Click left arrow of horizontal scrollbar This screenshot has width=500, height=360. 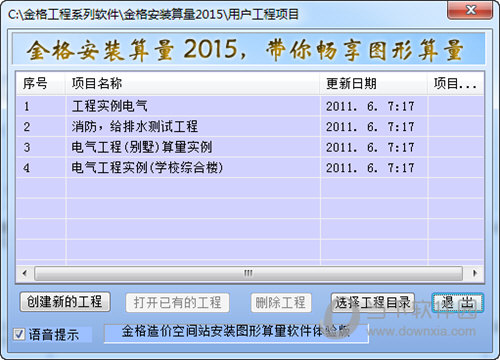tap(25, 273)
